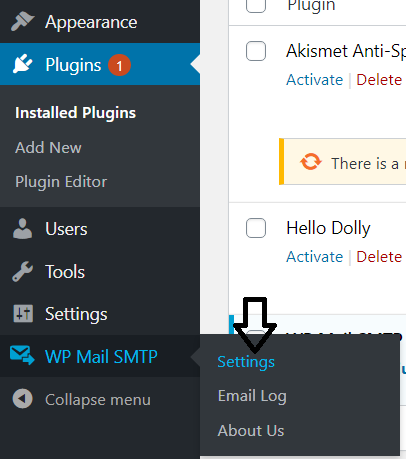Click the Tools wrench icon
This screenshot has height=459, width=406.
(x=22, y=272)
